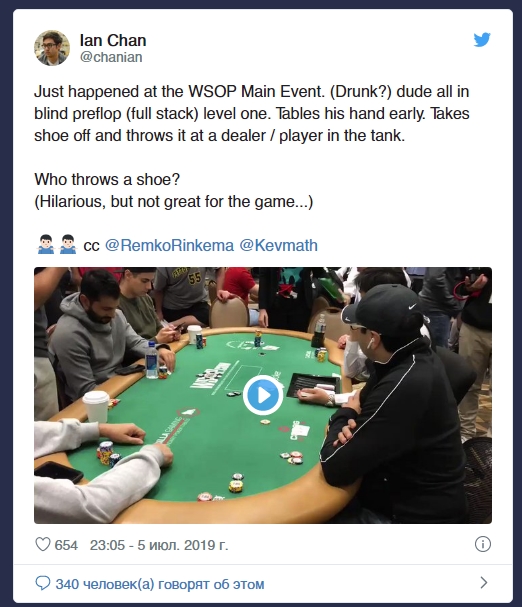Viewport: 522px width, 607px height.
Task: Click the Twitter bird logo
Action: coord(482,39)
